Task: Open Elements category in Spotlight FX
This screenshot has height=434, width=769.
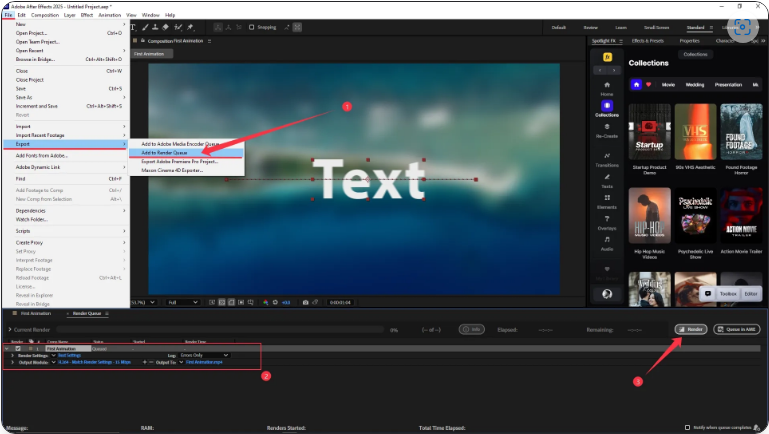Action: (x=607, y=202)
